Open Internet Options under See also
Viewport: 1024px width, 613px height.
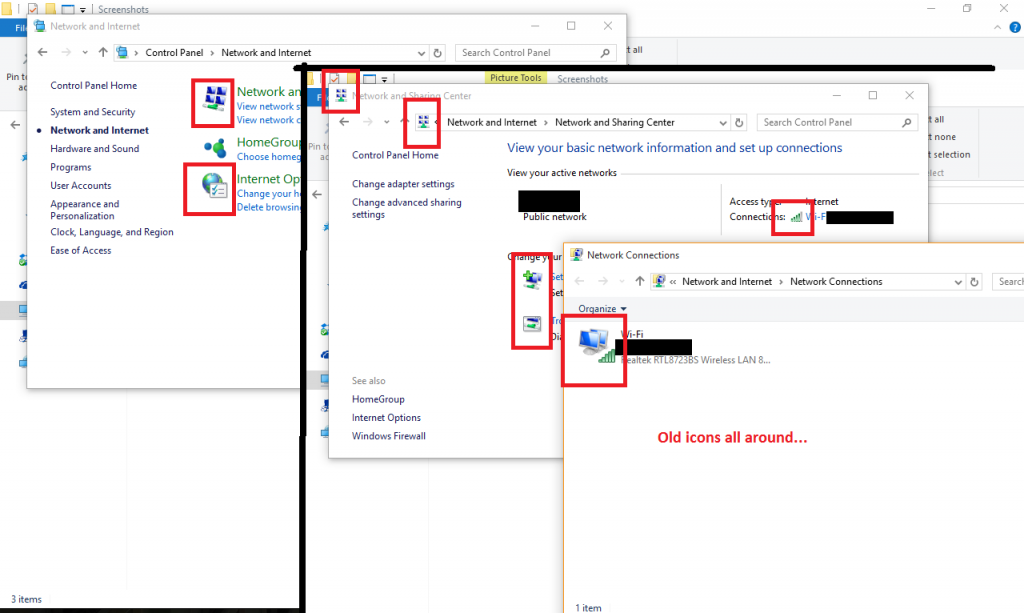coord(386,418)
